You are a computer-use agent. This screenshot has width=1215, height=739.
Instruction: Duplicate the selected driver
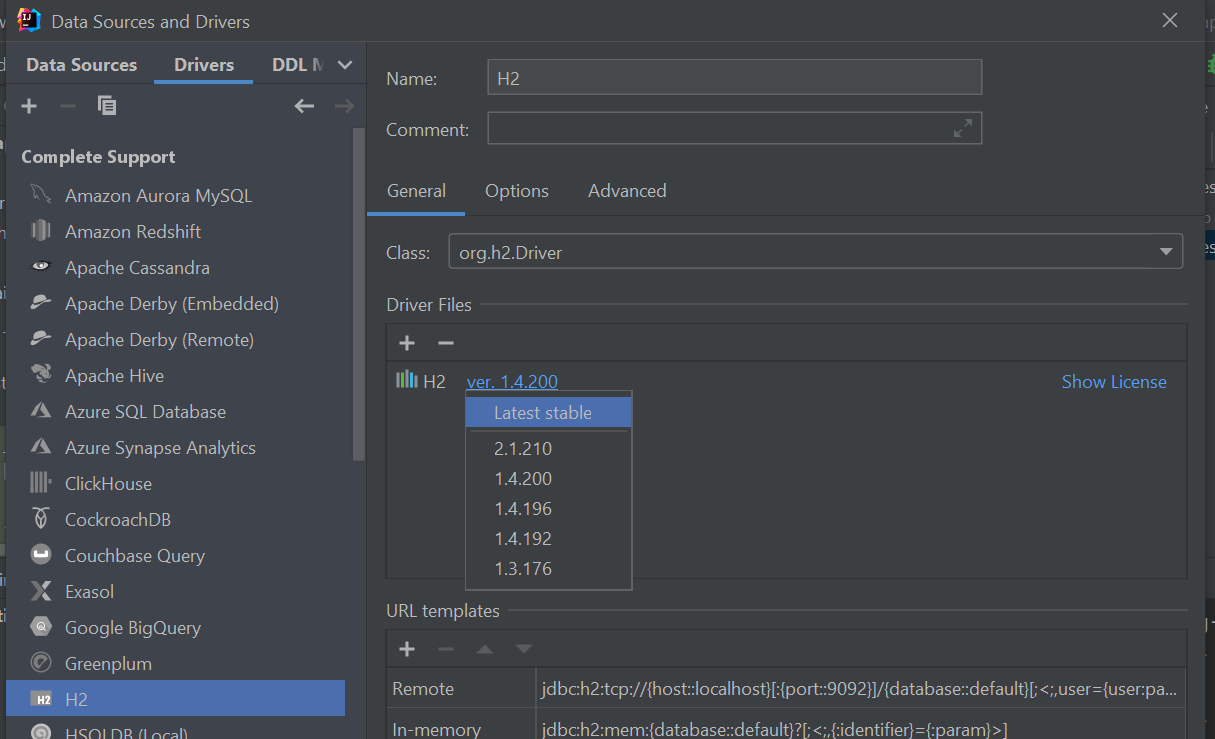pos(107,106)
